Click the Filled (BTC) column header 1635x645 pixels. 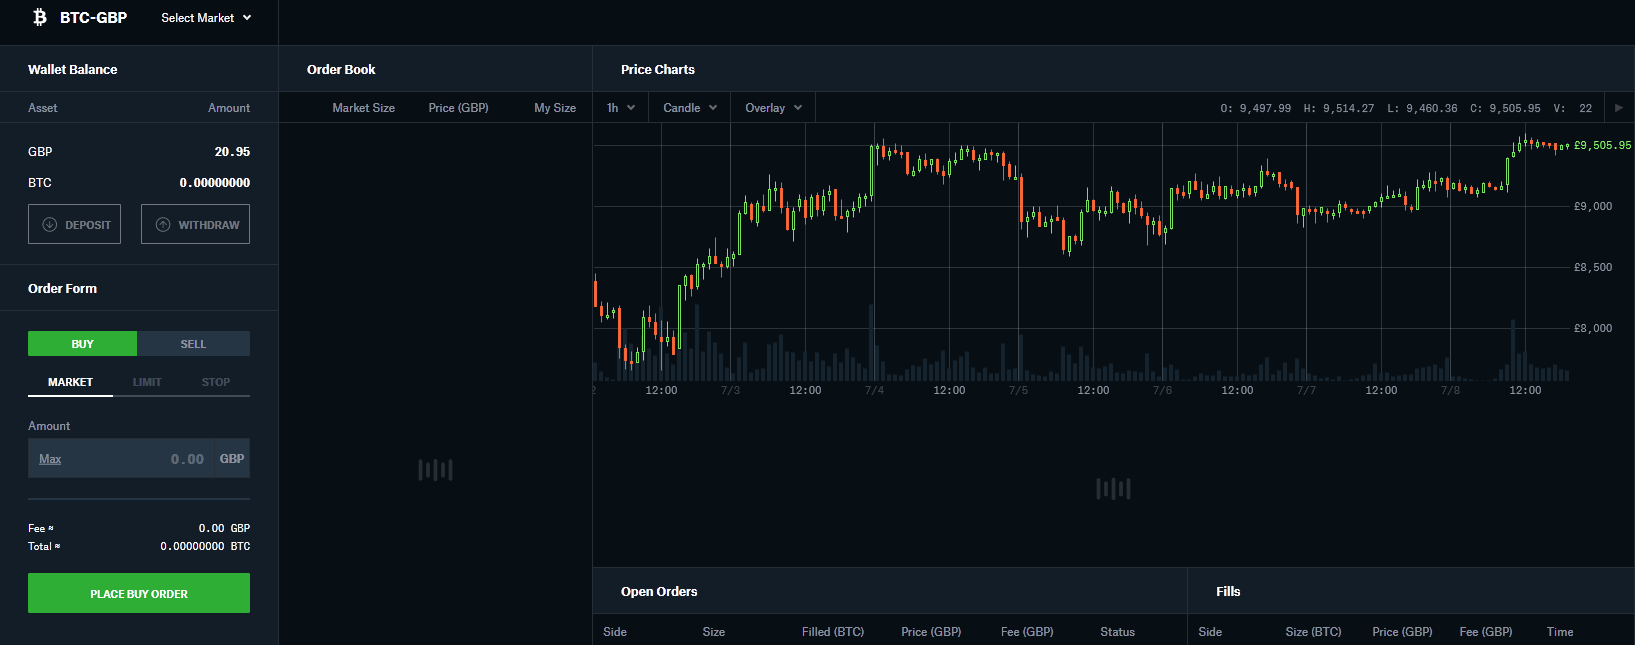833,632
